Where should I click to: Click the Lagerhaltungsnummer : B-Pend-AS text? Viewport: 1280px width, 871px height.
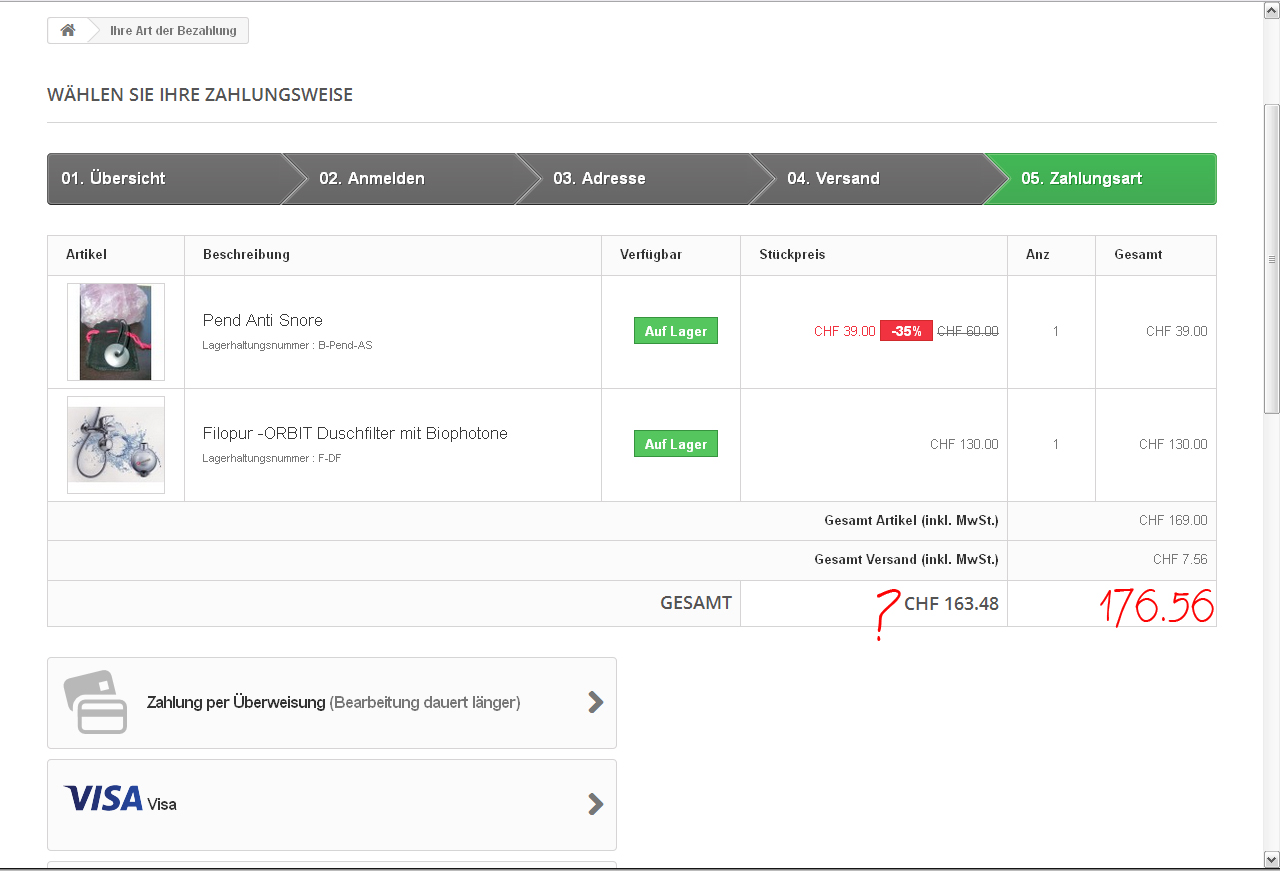288,345
